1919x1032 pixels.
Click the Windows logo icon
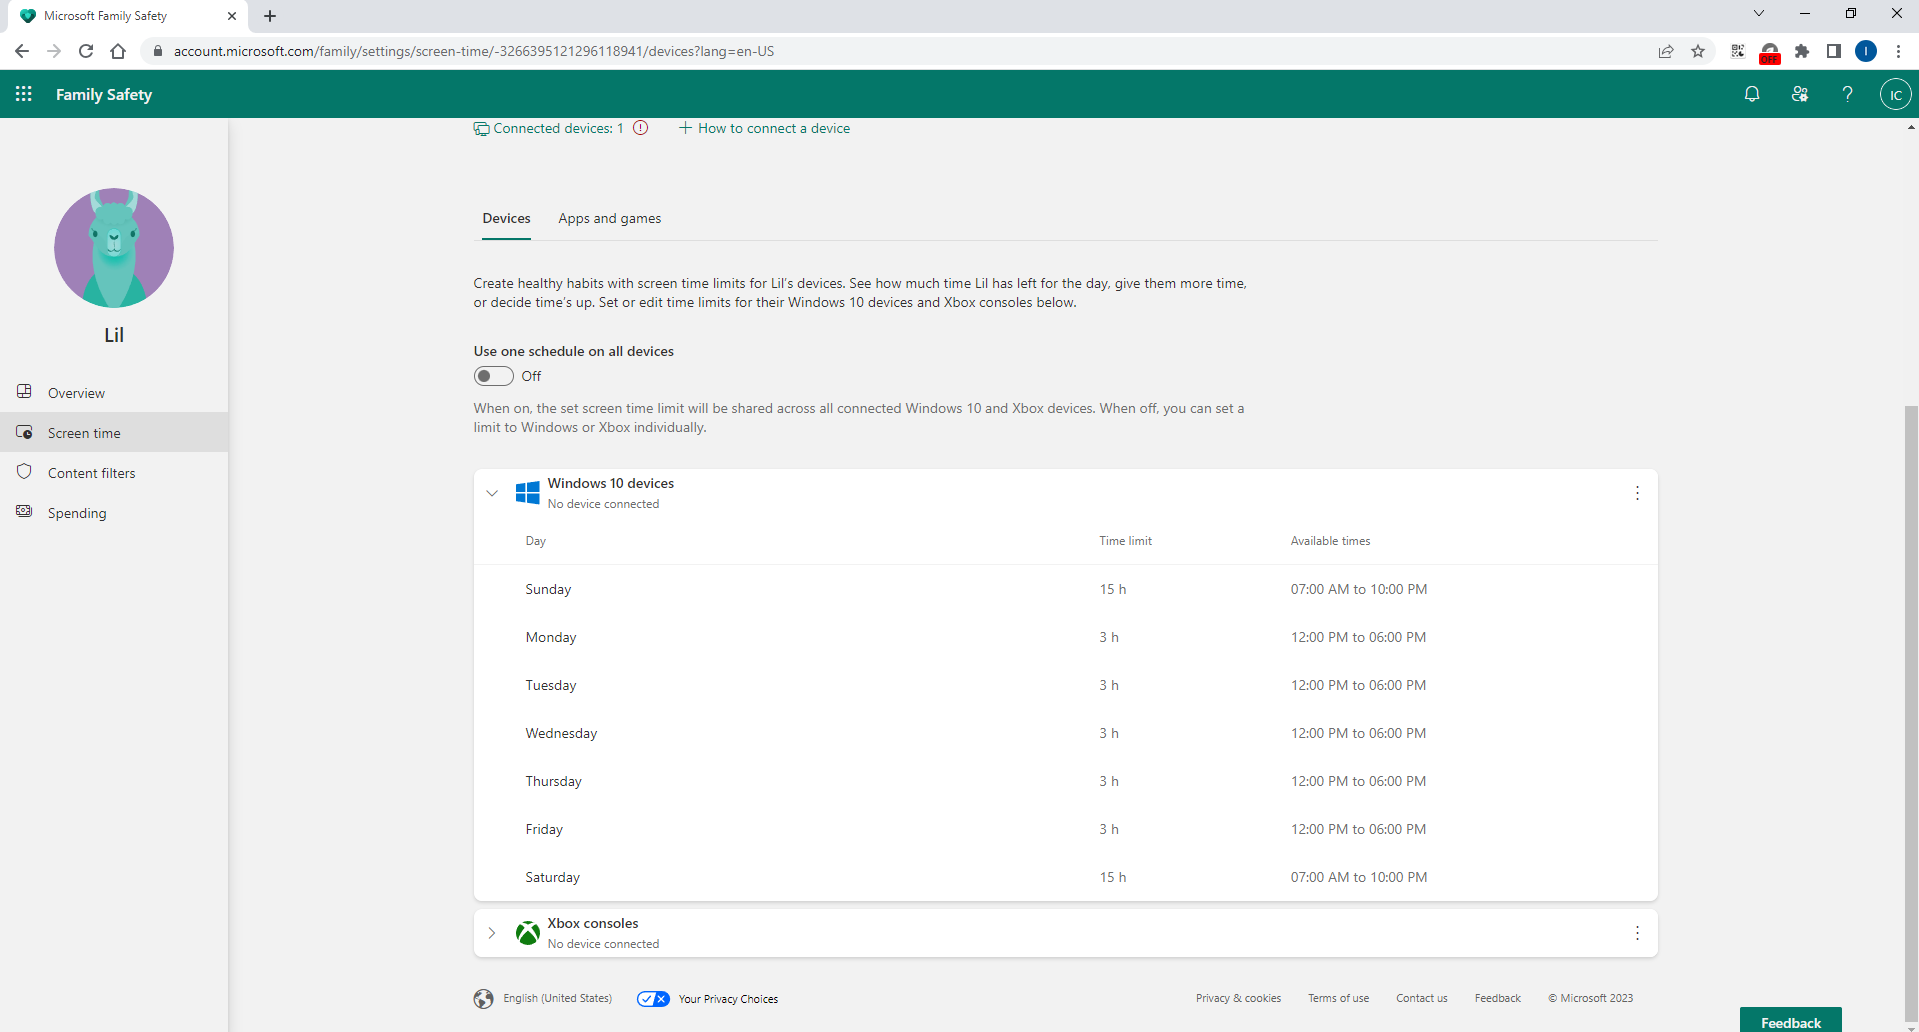528,493
